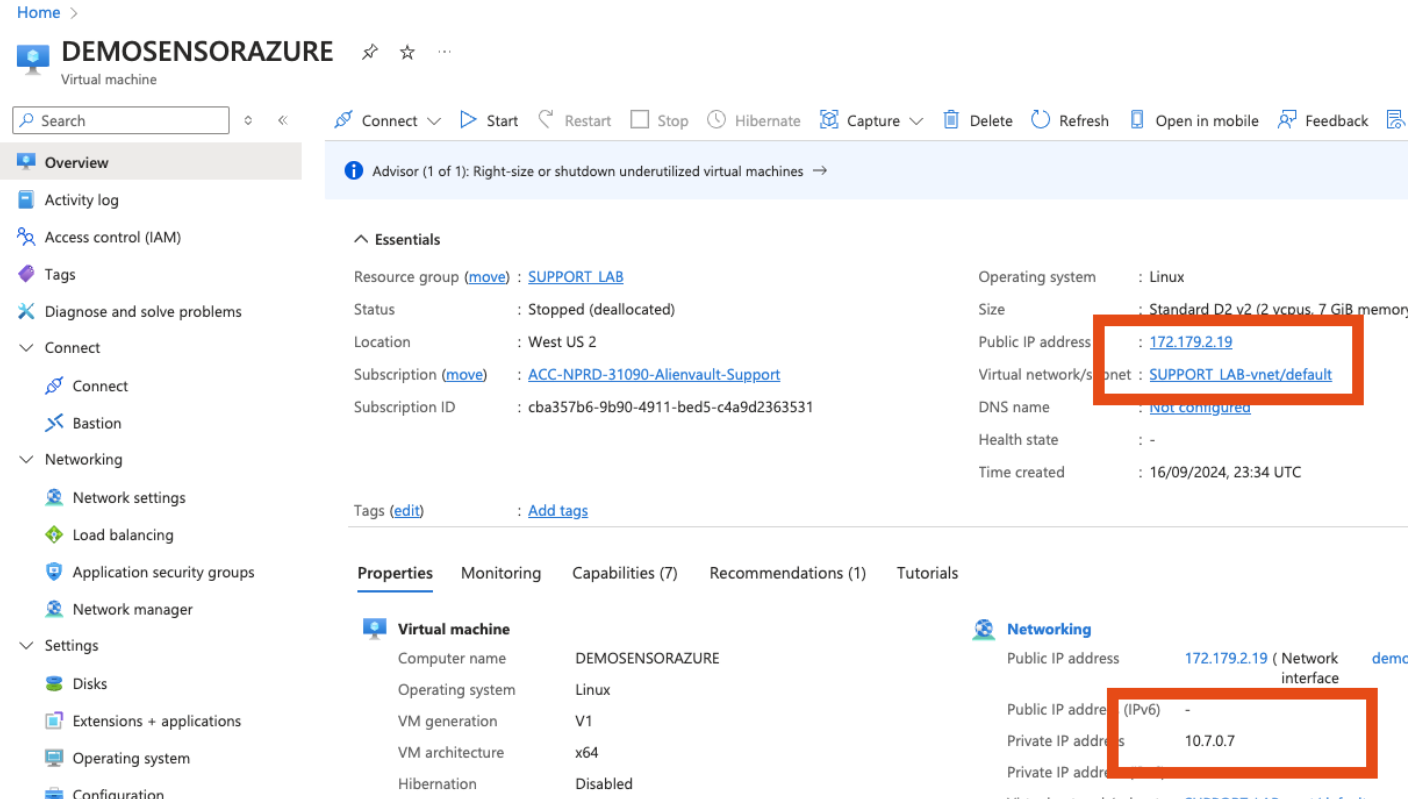The width and height of the screenshot is (1408, 799).
Task: Open the Connect dropdown arrow in the toolbar
Action: (x=434, y=121)
